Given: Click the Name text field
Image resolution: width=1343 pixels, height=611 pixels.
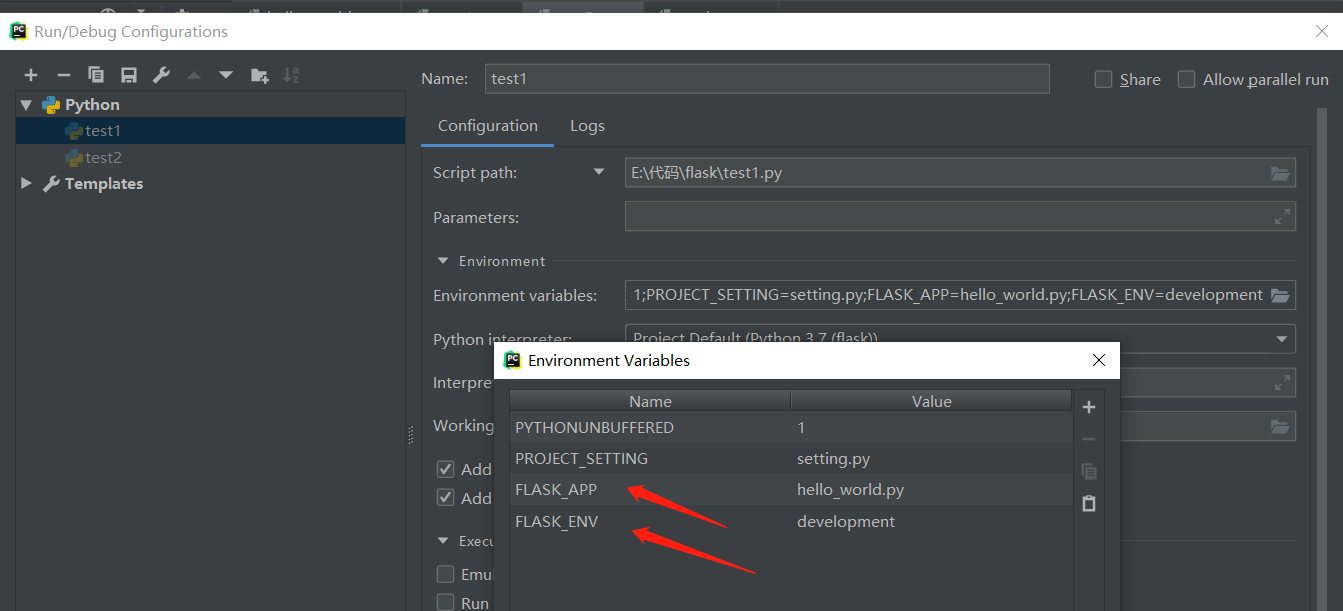Looking at the screenshot, I should pos(767,79).
